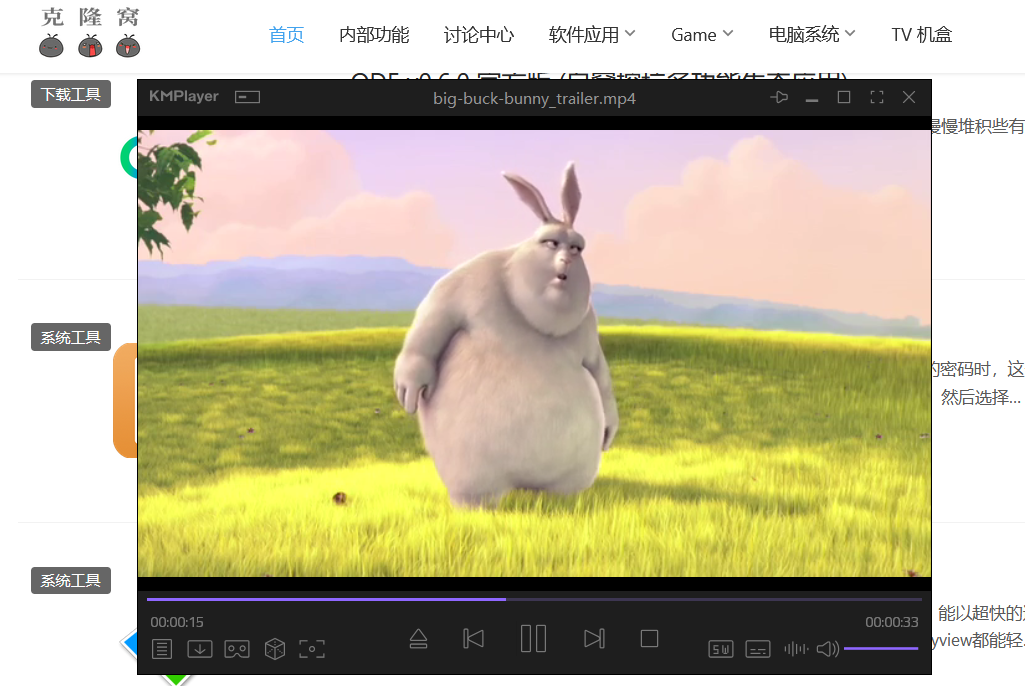The width and height of the screenshot is (1025, 686).
Task: Open the 首页 tab on the website
Action: coord(286,35)
